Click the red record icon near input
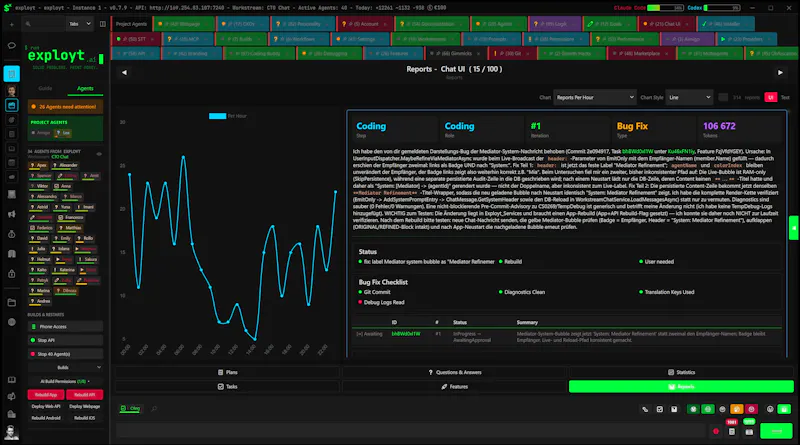 [716, 432]
